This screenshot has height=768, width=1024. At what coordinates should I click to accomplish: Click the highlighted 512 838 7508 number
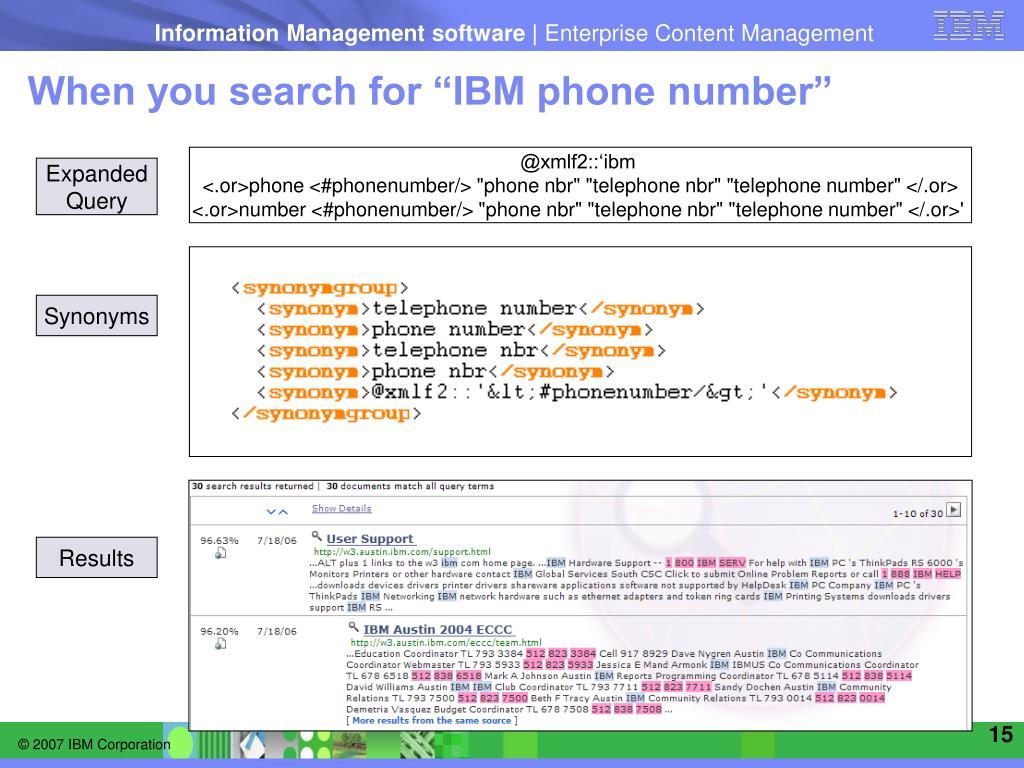[626, 709]
